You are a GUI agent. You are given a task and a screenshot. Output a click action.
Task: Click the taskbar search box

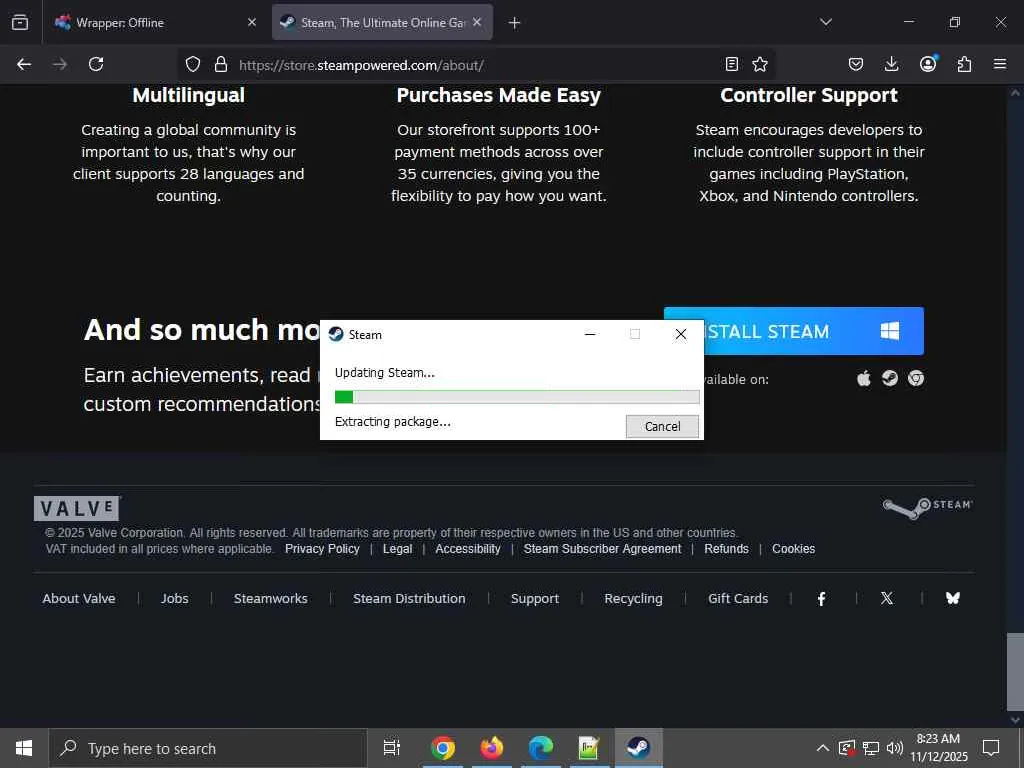pyautogui.click(x=208, y=748)
